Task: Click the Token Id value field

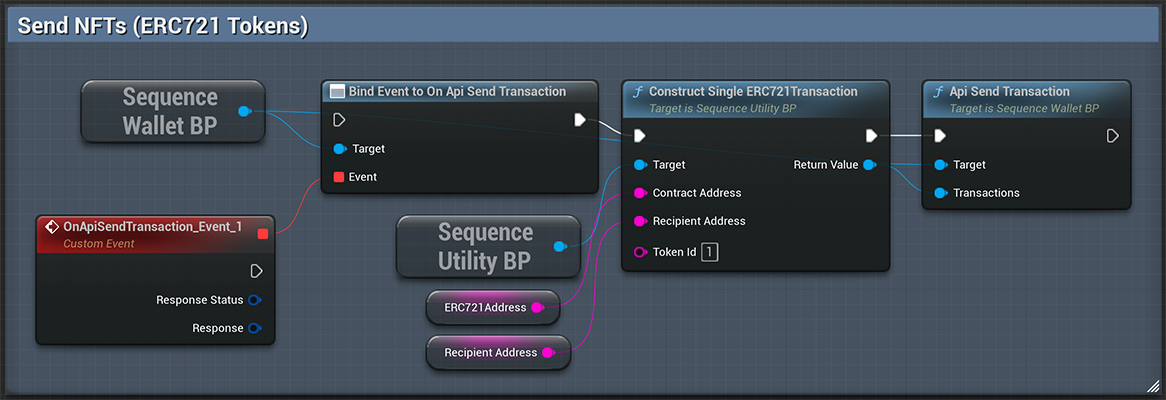Action: [x=709, y=252]
